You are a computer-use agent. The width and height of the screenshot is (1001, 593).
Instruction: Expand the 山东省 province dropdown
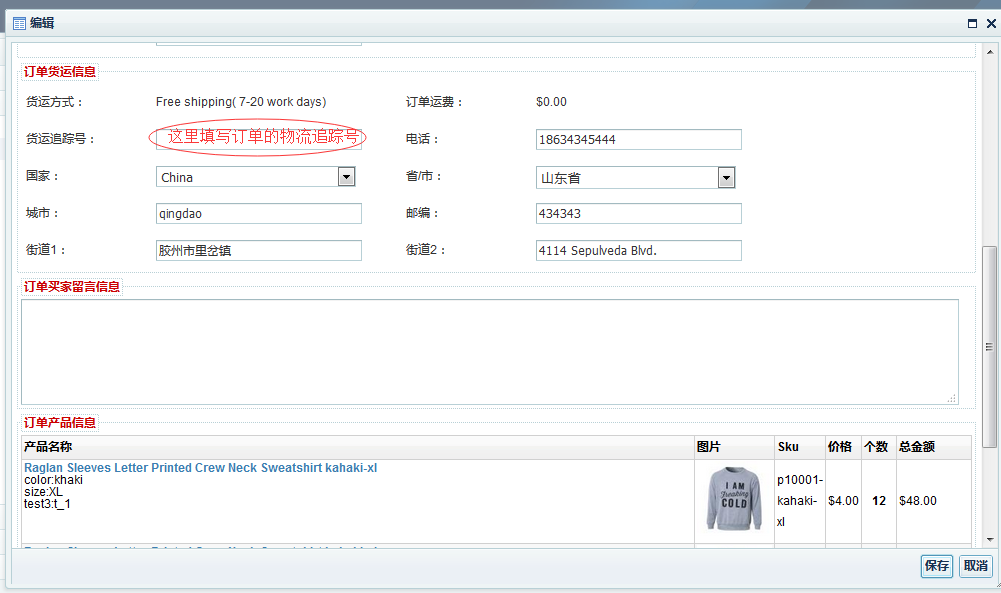coord(726,178)
